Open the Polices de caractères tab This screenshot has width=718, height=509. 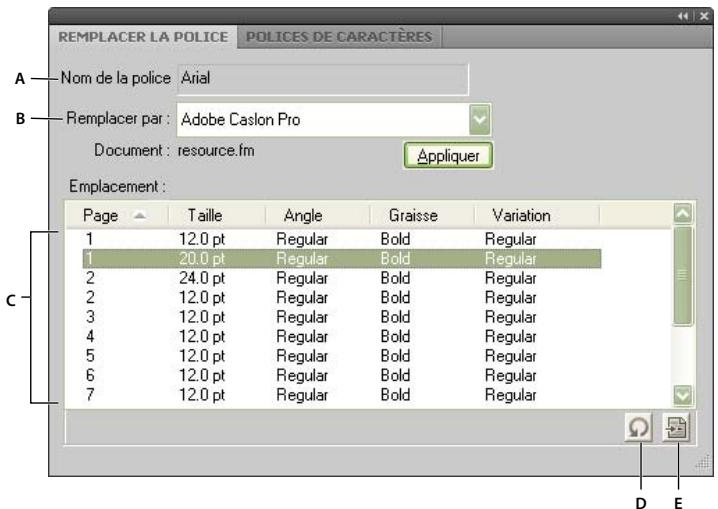point(339,37)
